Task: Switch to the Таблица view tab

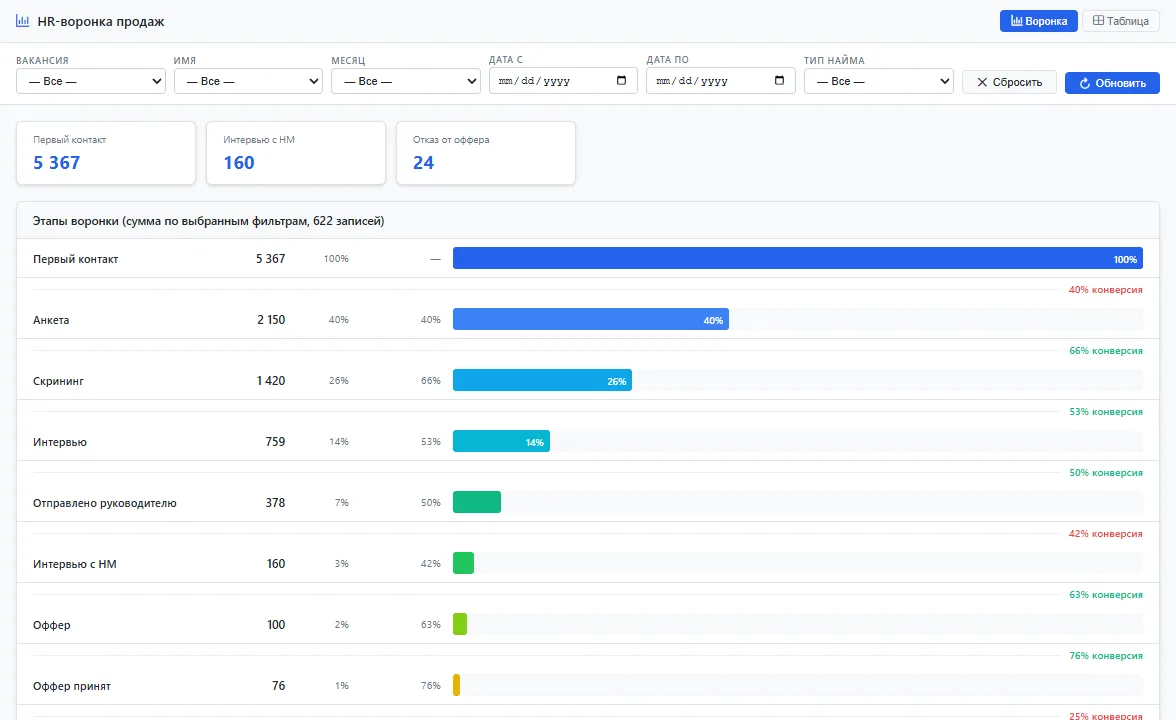Action: (x=1120, y=21)
